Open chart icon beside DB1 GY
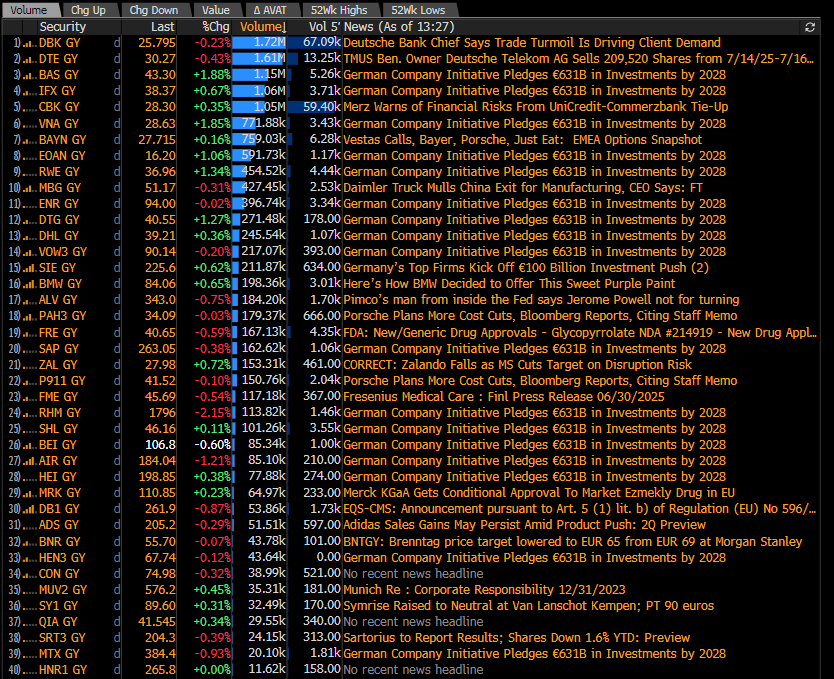 [29, 509]
